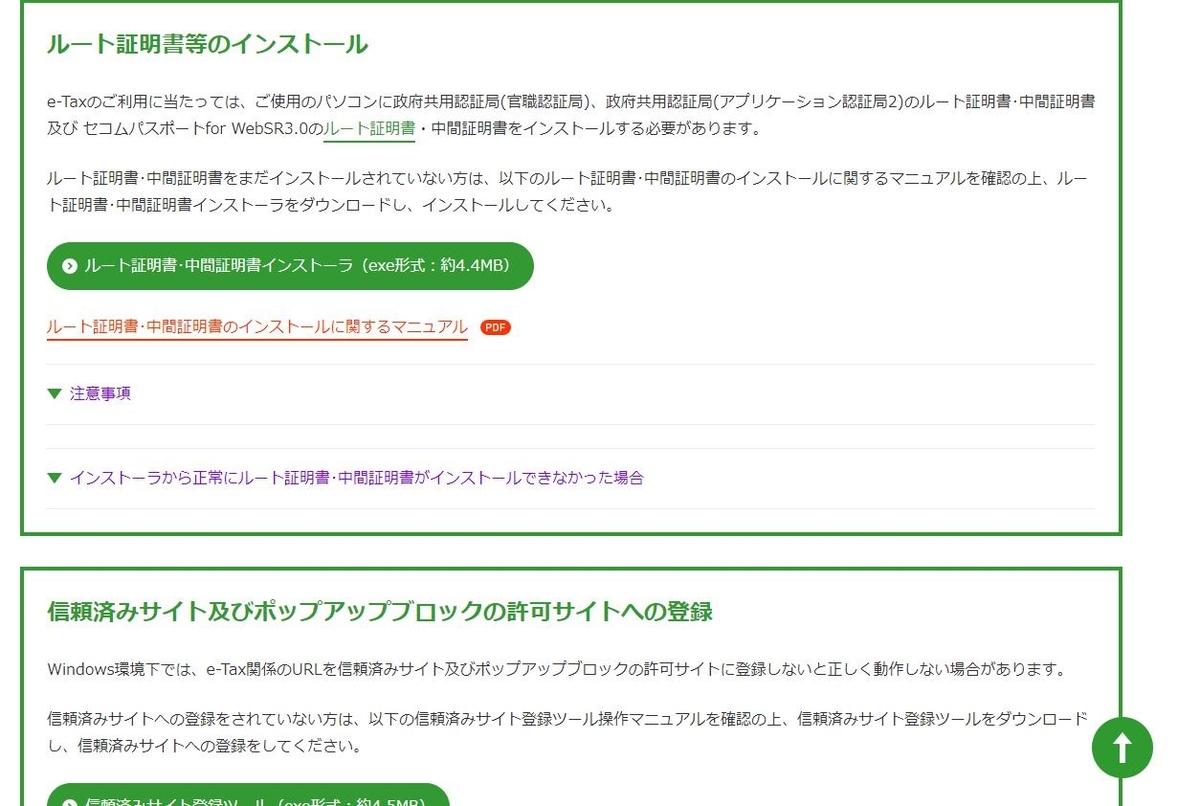Click the ルート証明書等のインストール section heading
Image resolution: width=1200 pixels, height=806 pixels.
[206, 44]
